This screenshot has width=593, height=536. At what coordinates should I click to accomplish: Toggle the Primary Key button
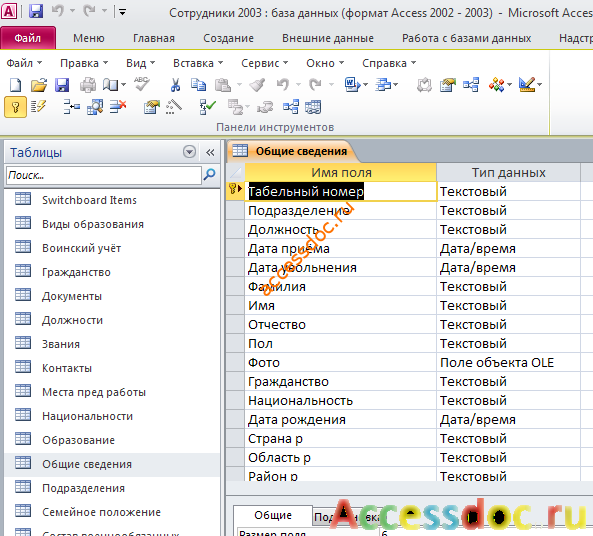click(x=16, y=107)
